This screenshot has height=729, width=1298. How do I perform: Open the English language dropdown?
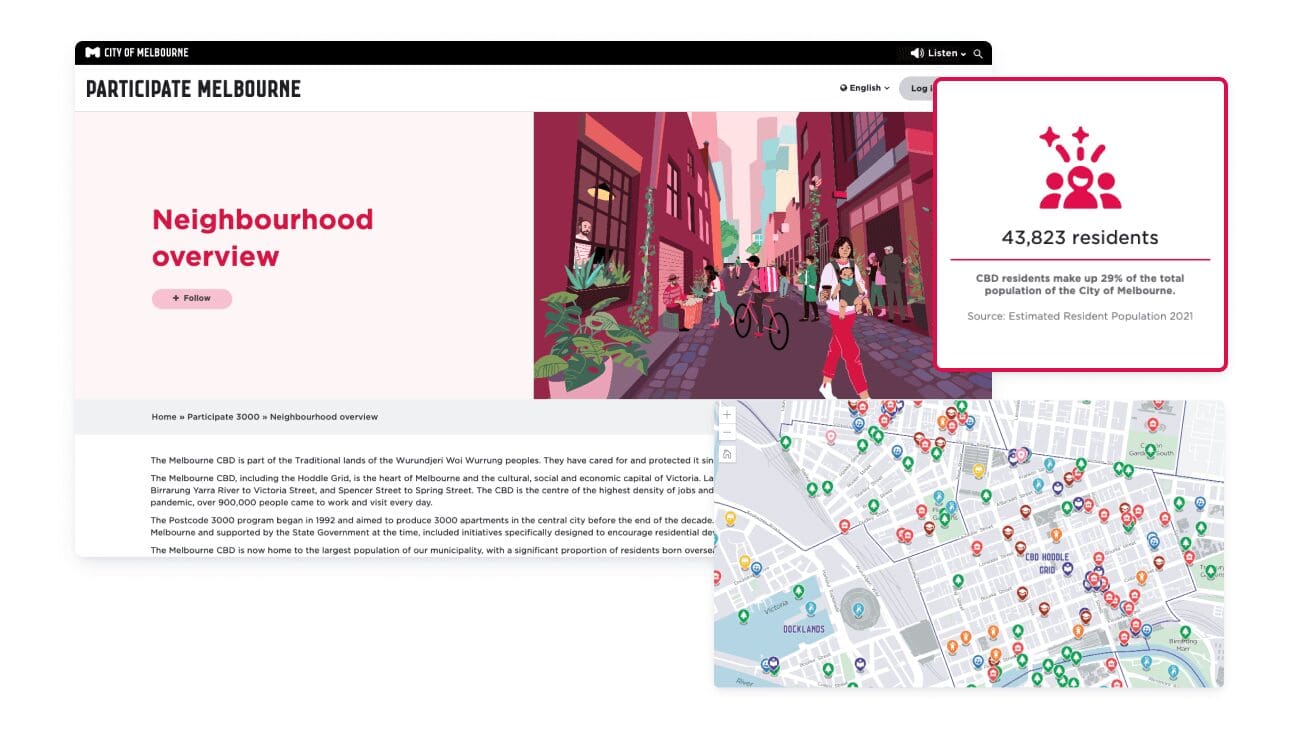[x=865, y=88]
